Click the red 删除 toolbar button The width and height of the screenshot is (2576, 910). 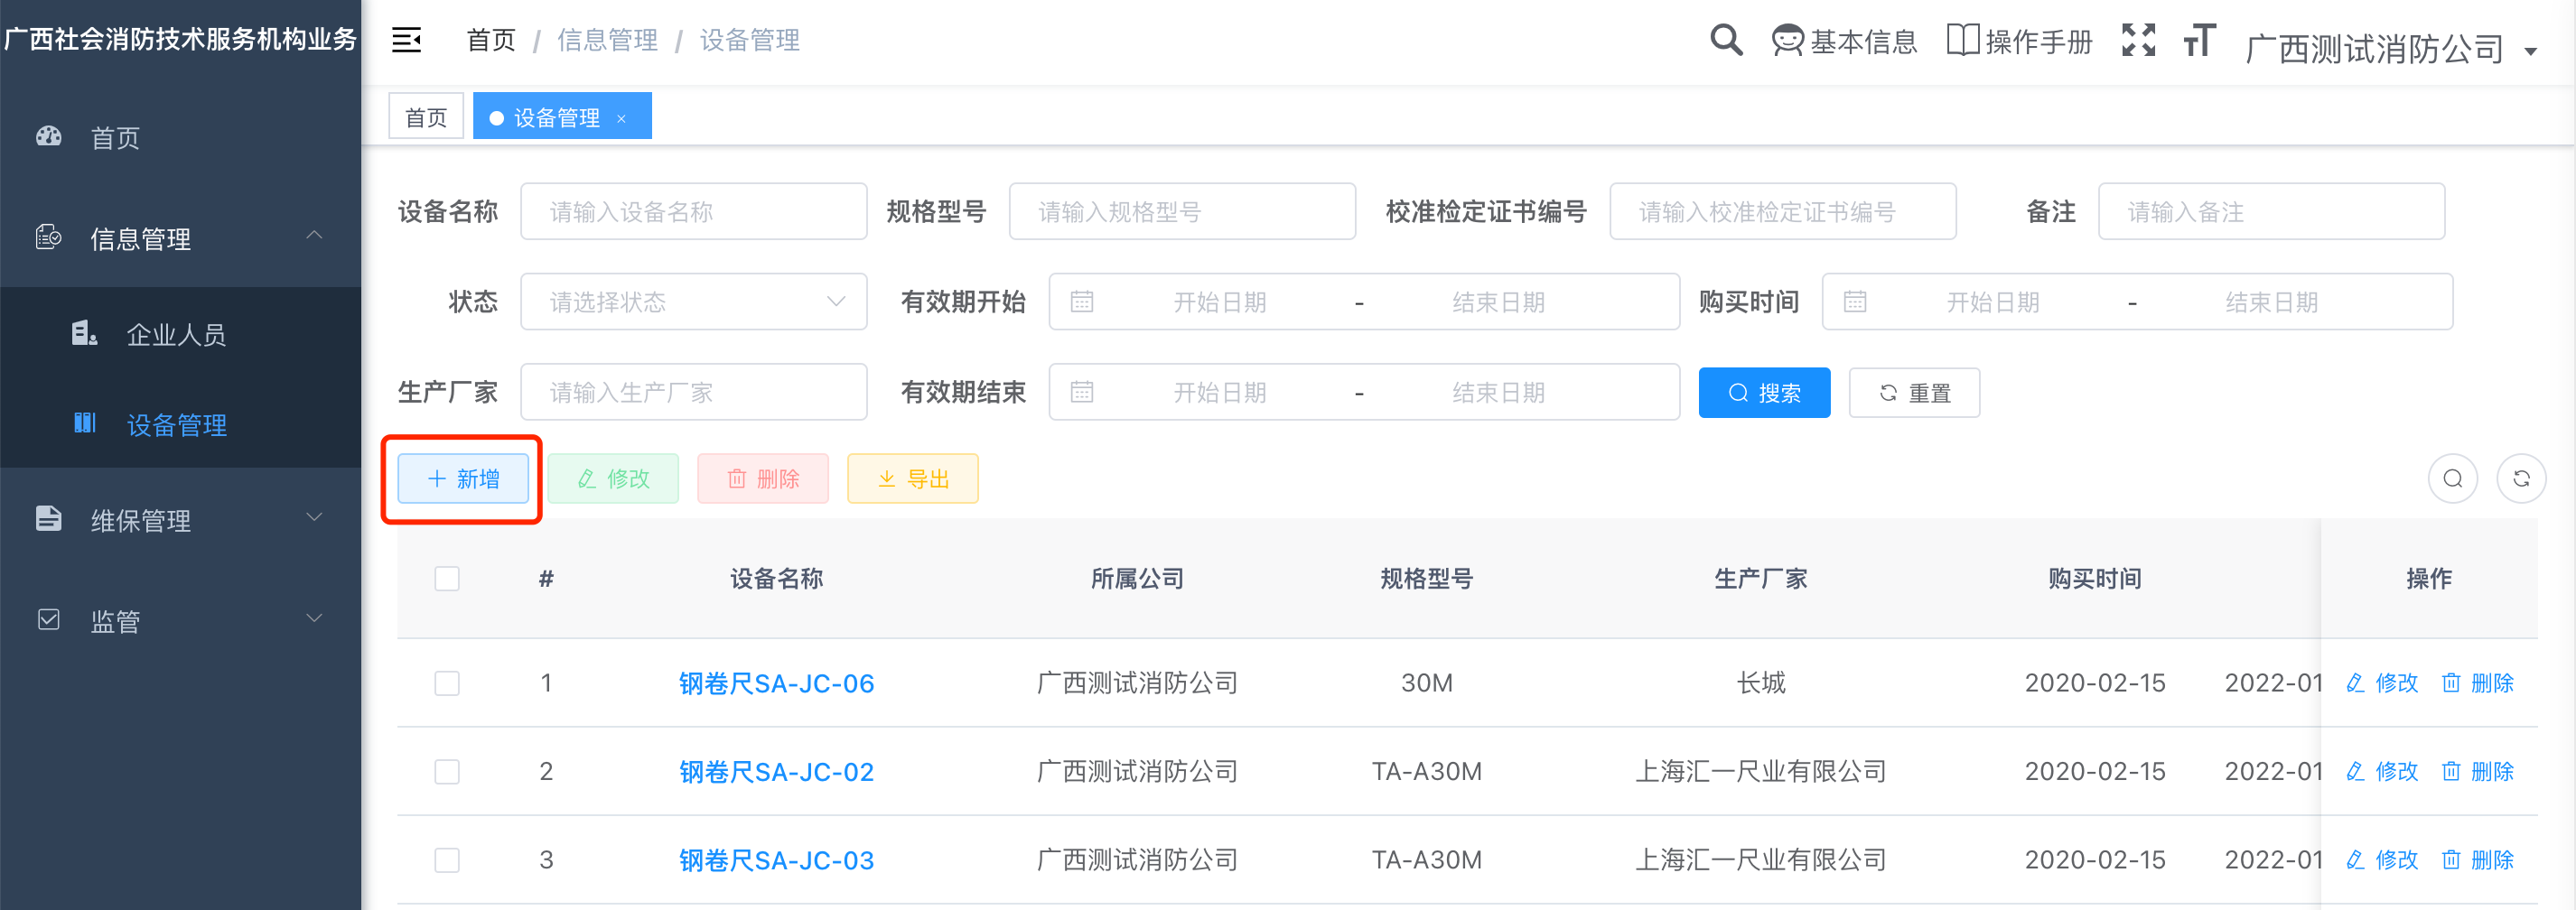tap(763, 478)
